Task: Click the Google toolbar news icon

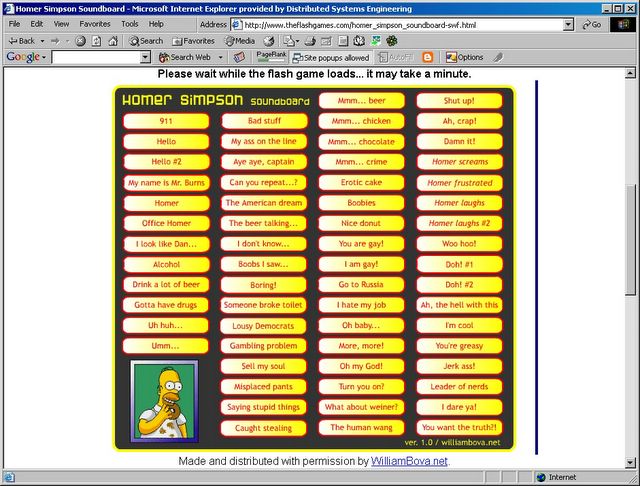Action: (x=239, y=58)
